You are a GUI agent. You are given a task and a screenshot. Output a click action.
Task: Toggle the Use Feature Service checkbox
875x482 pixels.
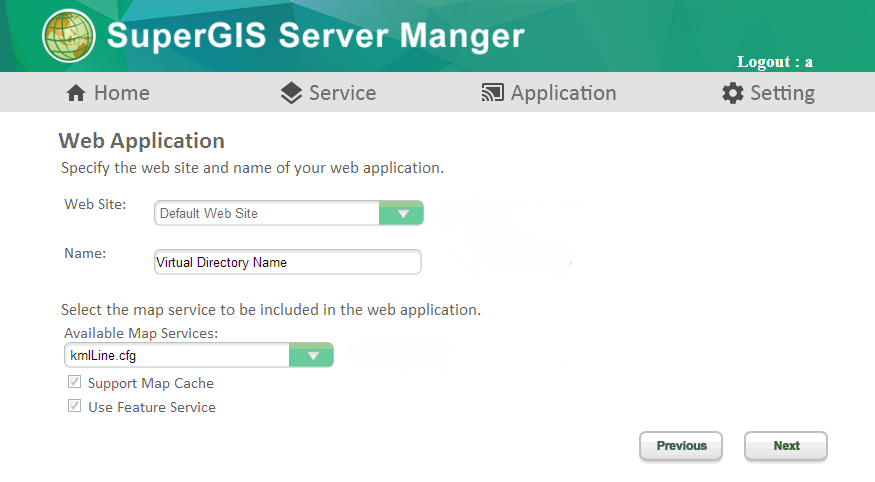pos(74,406)
